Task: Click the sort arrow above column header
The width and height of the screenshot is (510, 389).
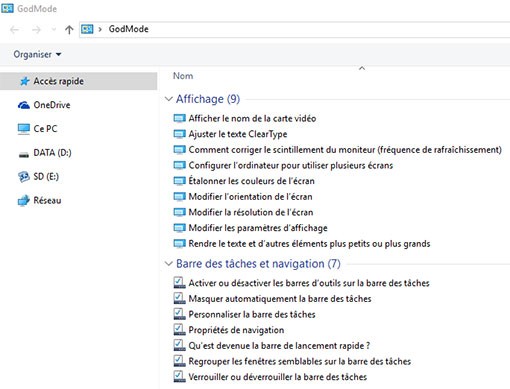Action: (362, 68)
